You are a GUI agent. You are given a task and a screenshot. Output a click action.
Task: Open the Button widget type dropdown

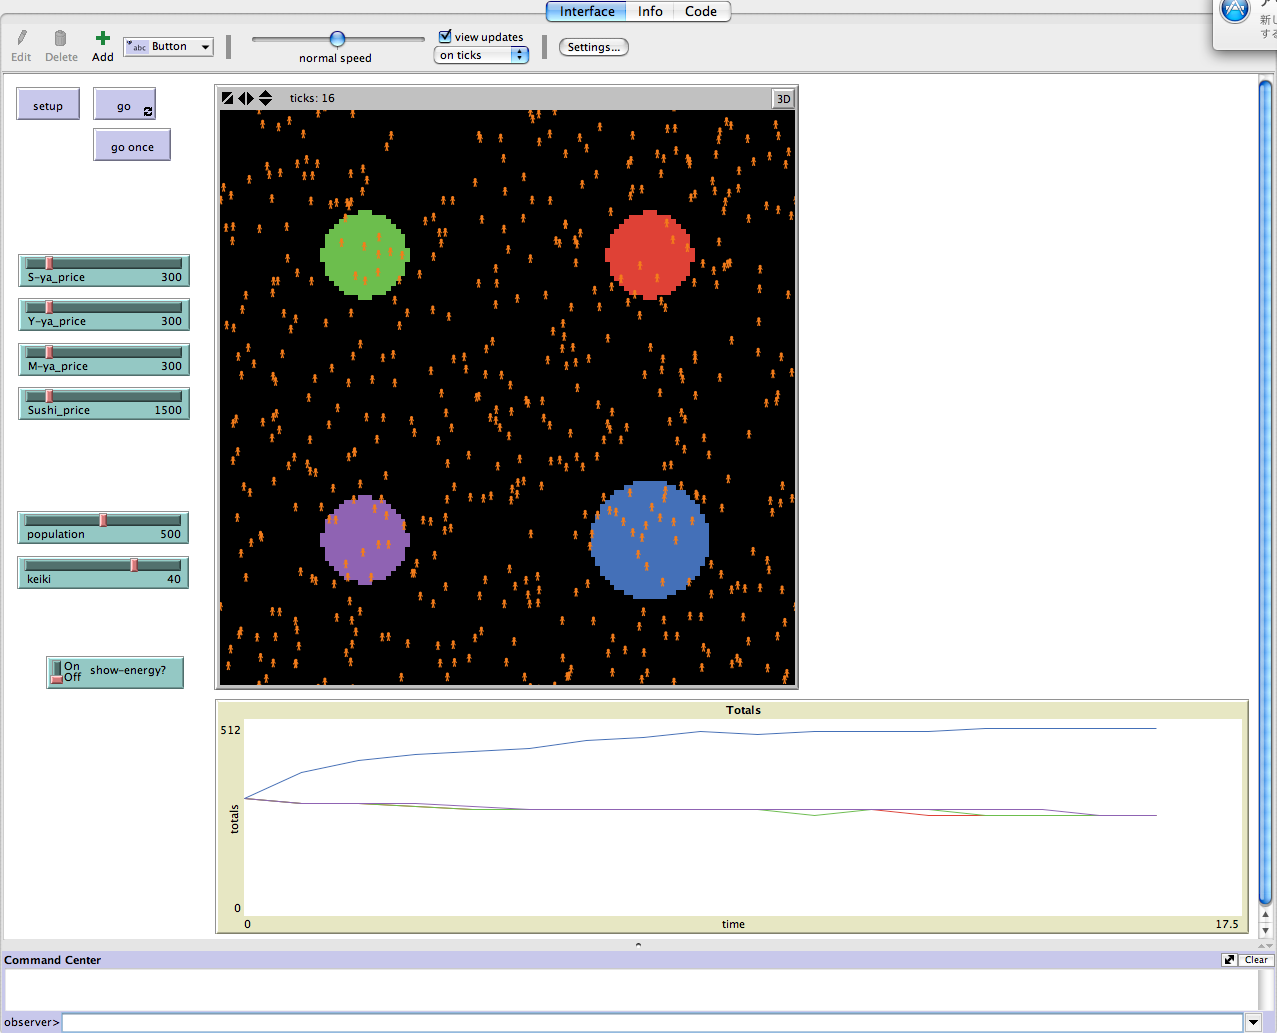168,47
